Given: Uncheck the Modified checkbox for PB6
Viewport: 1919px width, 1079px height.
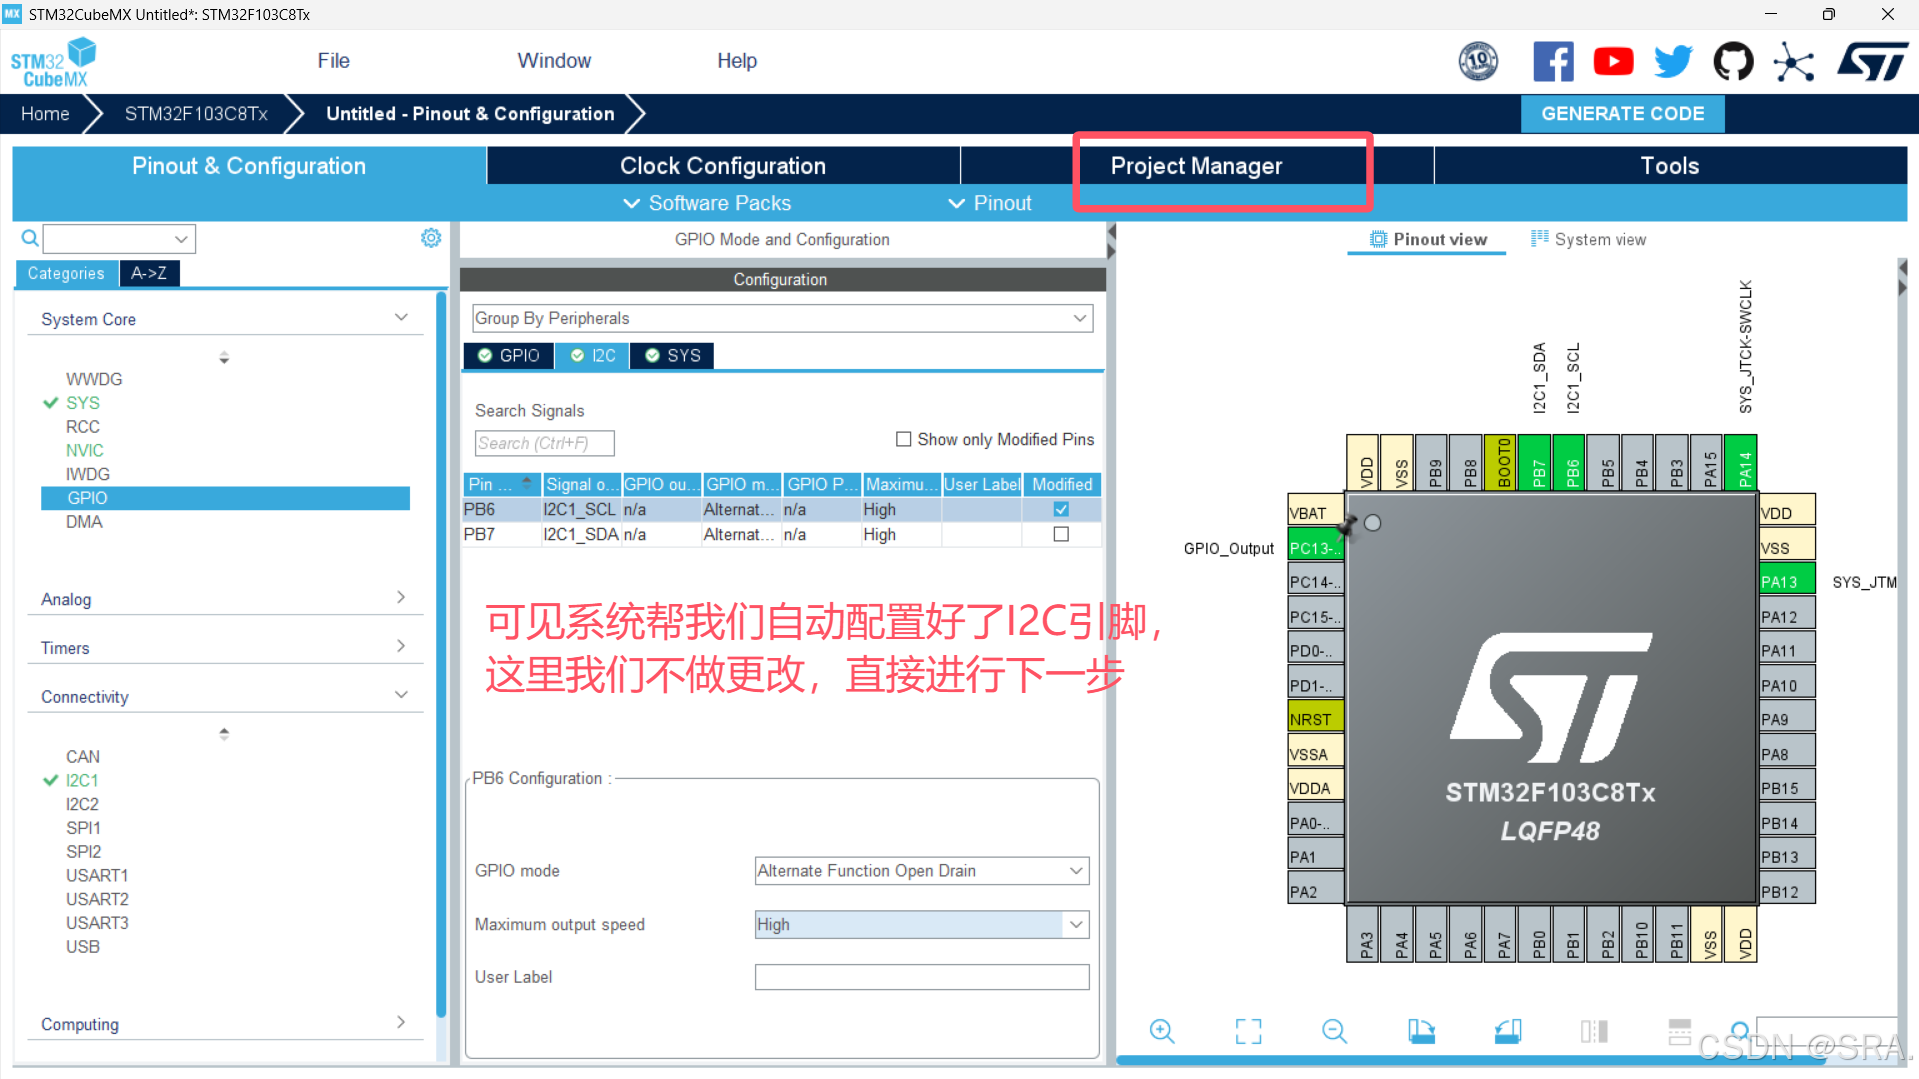Looking at the screenshot, I should pyautogui.click(x=1060, y=509).
